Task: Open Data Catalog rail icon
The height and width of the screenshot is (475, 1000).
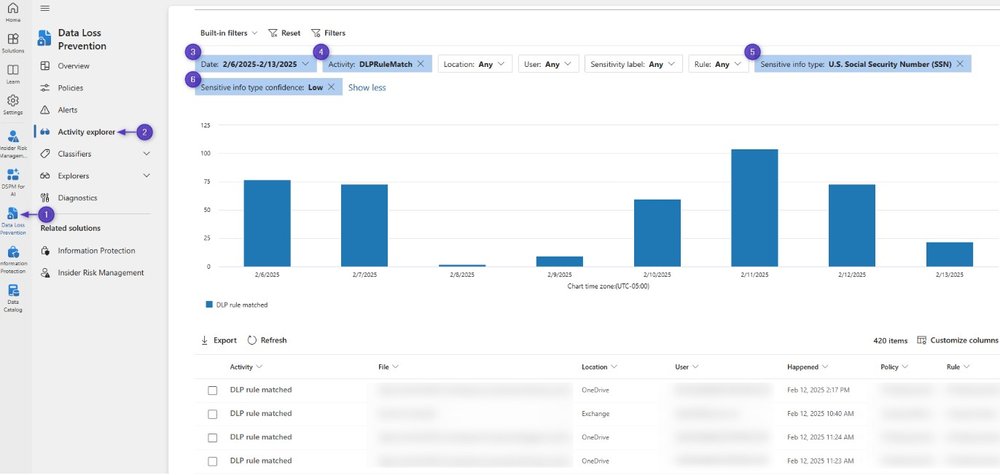Action: (13, 298)
